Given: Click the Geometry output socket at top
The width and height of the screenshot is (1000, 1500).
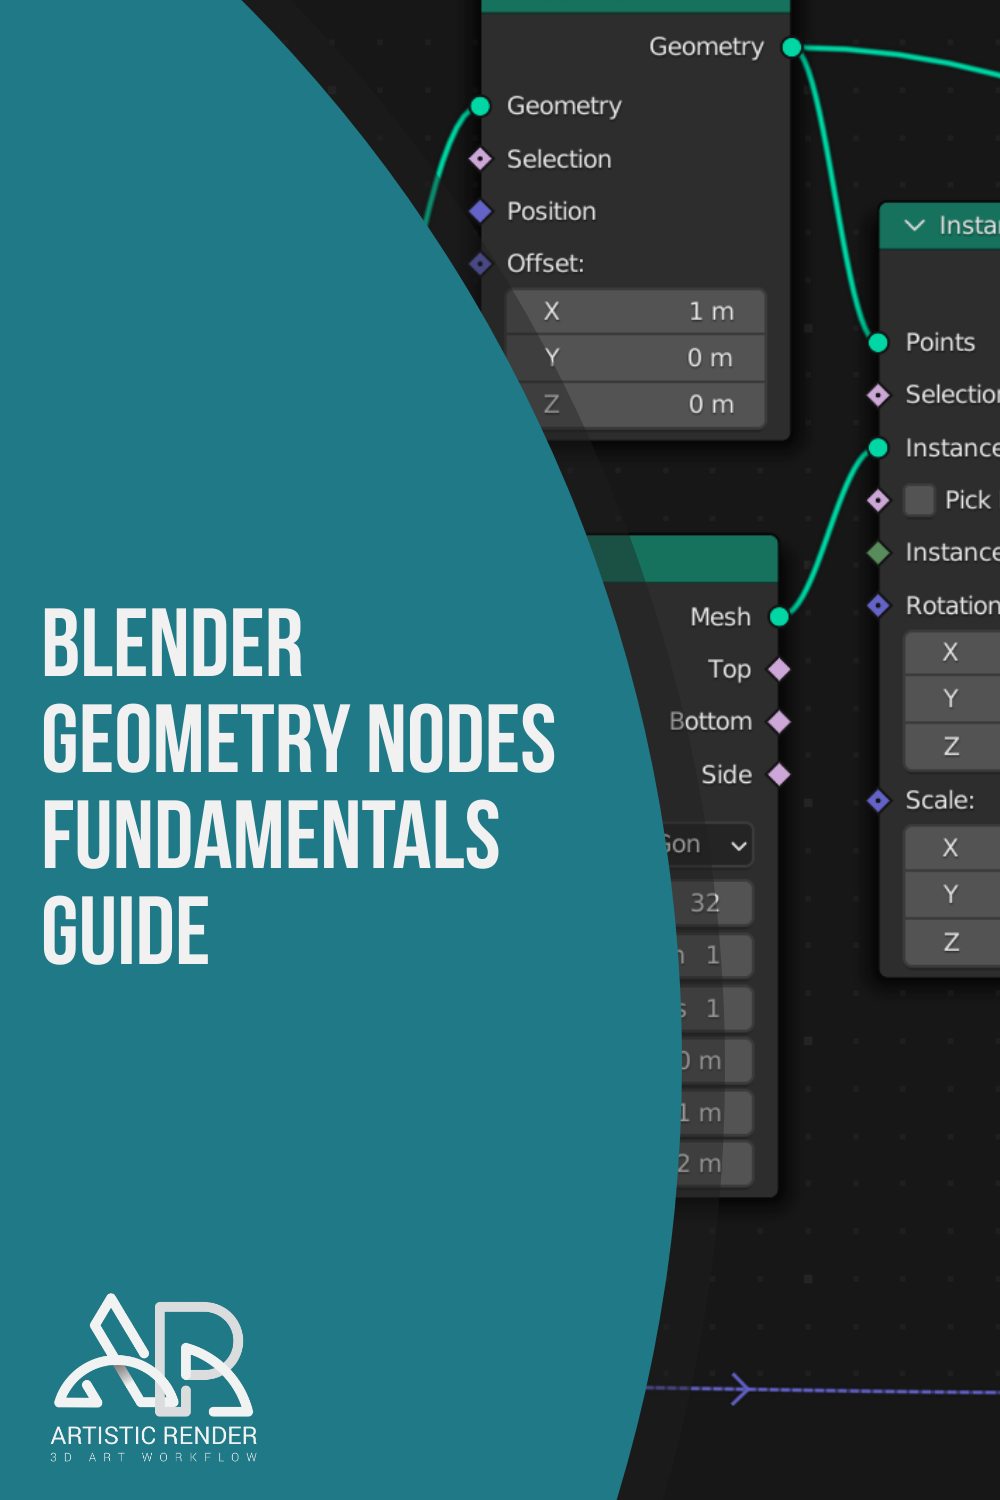Looking at the screenshot, I should (791, 47).
